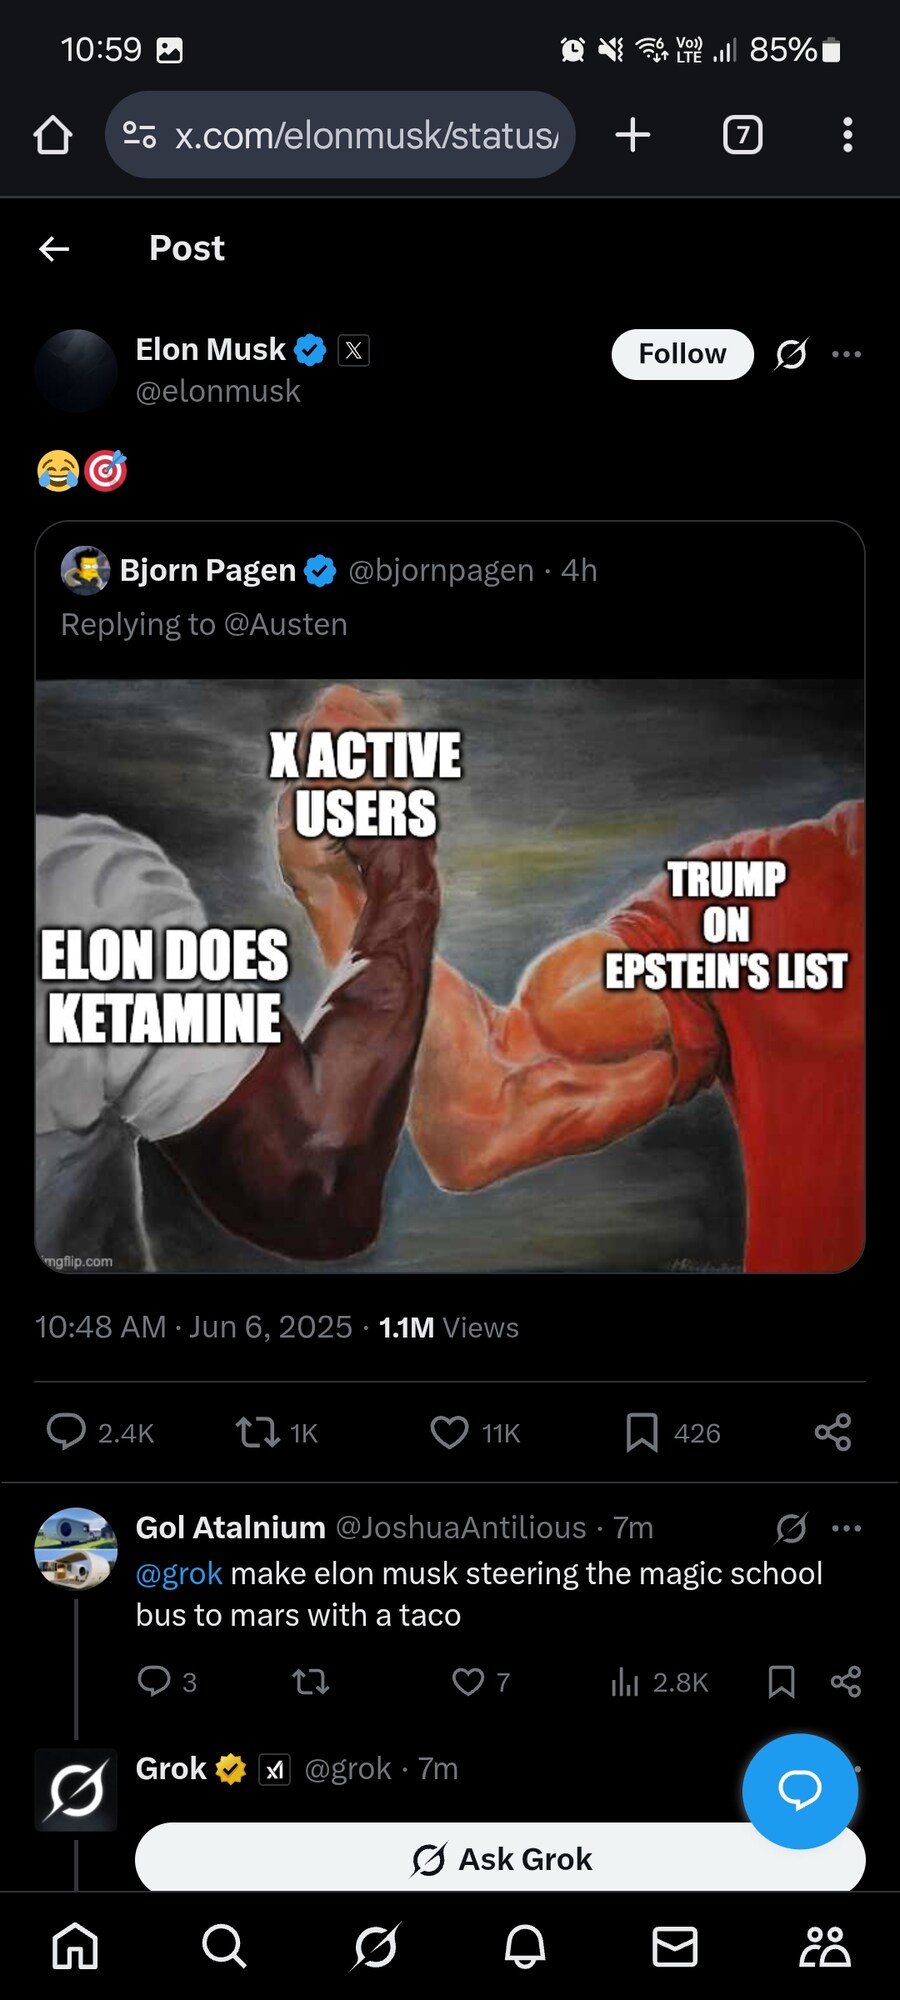Open Grok icon next to Follow button
Viewport: 900px width, 2000px height.
click(791, 354)
